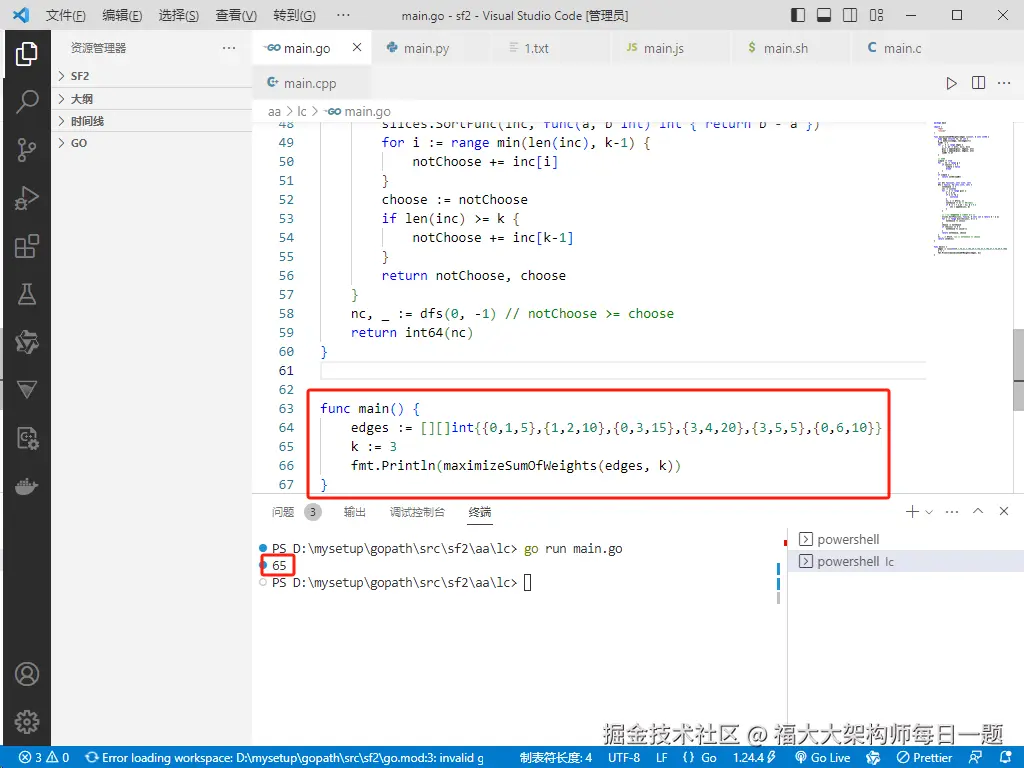Screen dimensions: 1024x768
Task: Start Go Live server
Action: click(823, 758)
